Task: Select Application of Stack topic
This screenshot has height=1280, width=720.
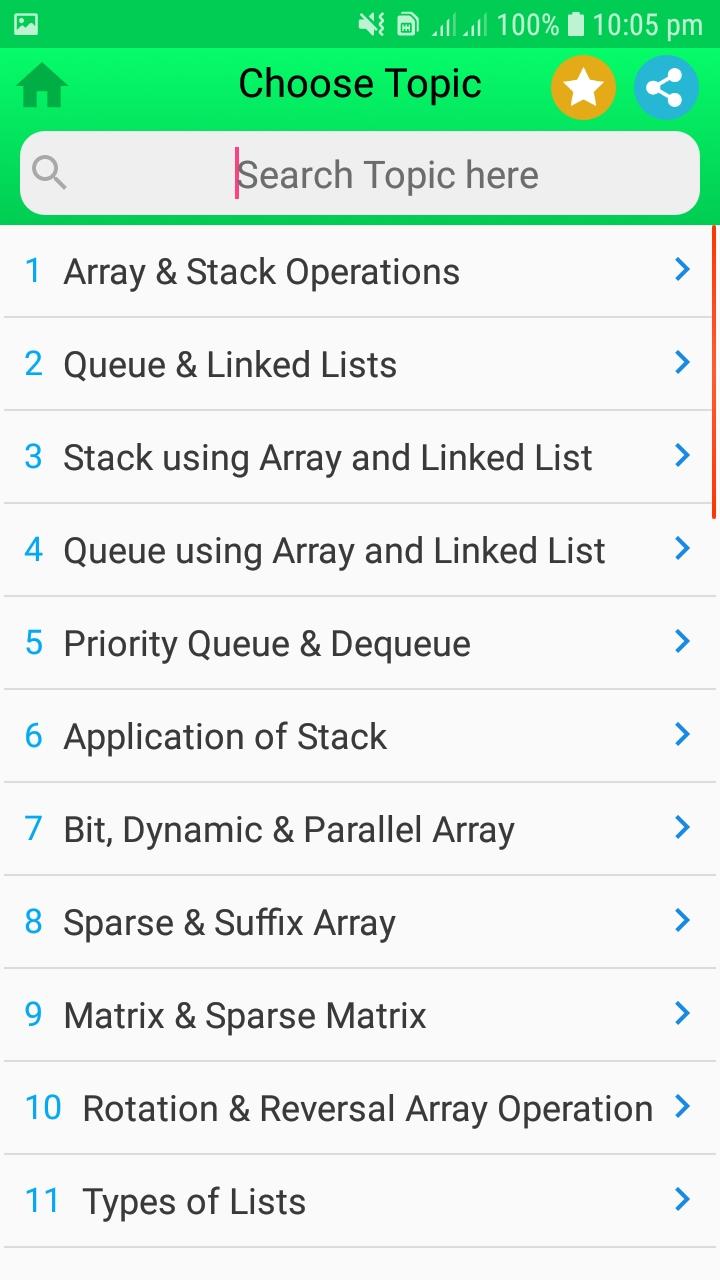Action: coord(225,737)
